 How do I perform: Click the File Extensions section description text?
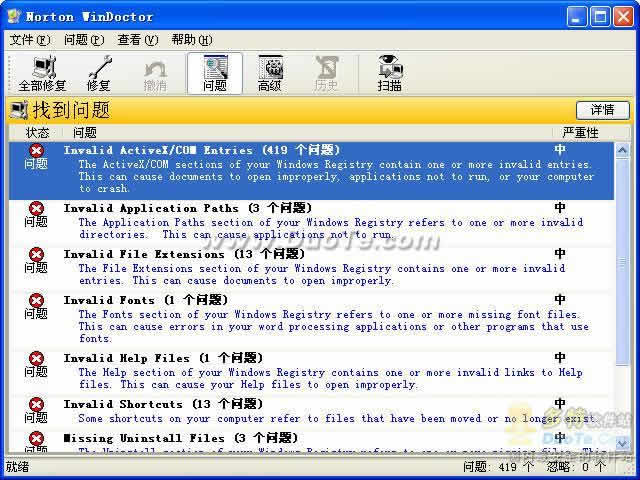[x=322, y=275]
